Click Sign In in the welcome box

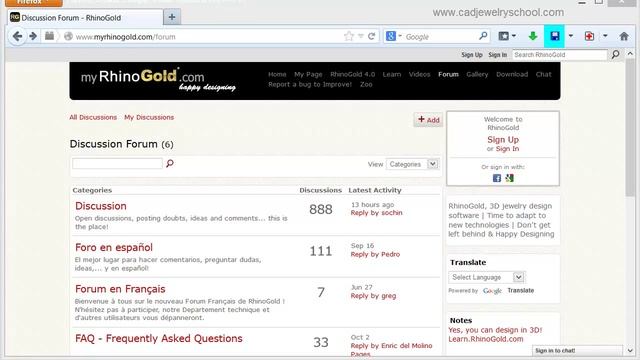pos(507,149)
